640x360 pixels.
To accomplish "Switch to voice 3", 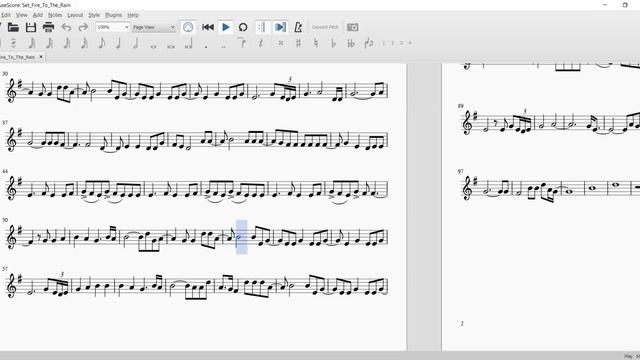I will pos(402,43).
